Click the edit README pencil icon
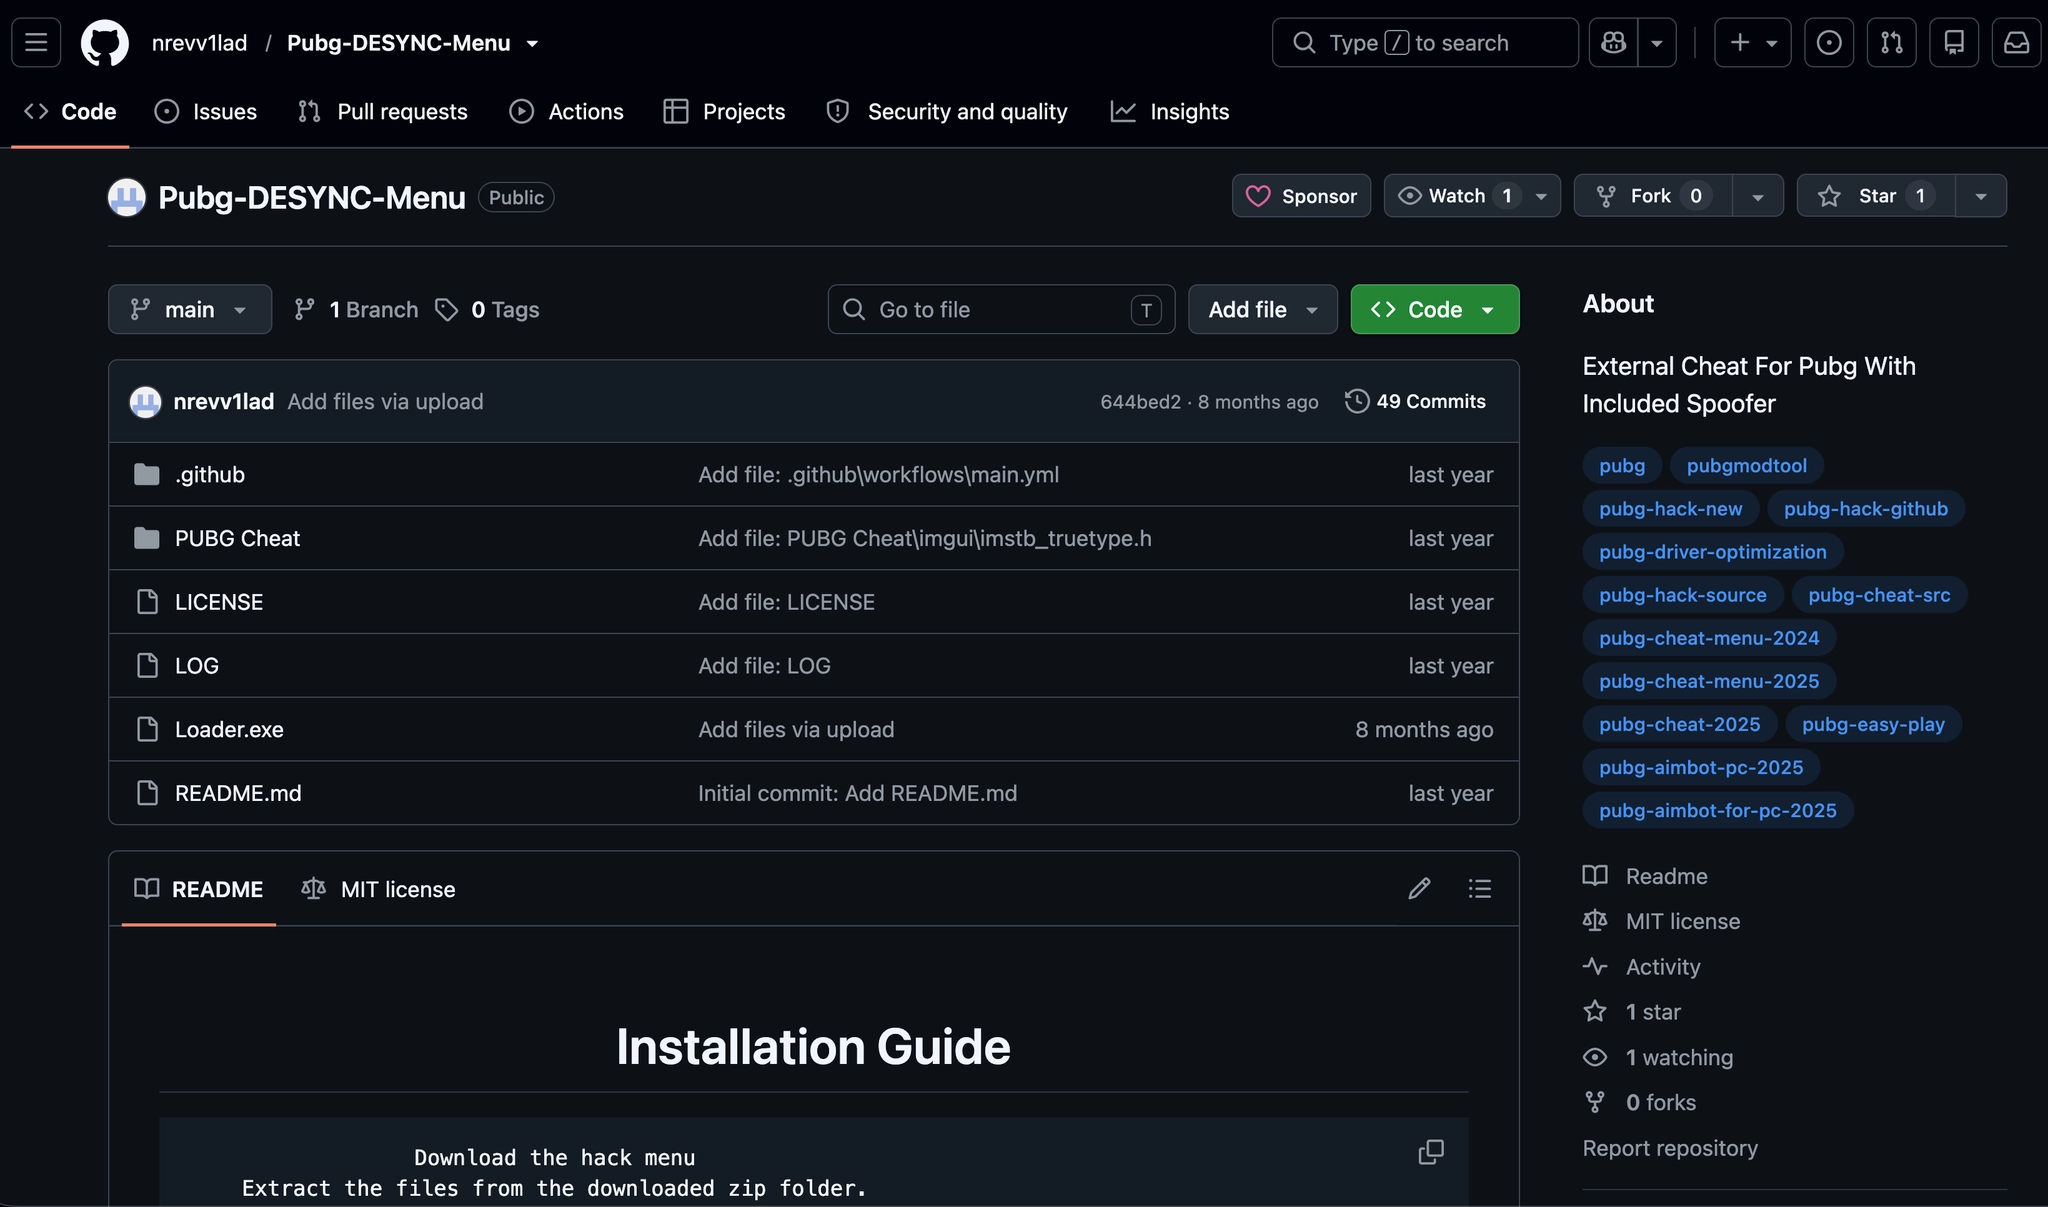The height and width of the screenshot is (1207, 2048). click(1419, 889)
